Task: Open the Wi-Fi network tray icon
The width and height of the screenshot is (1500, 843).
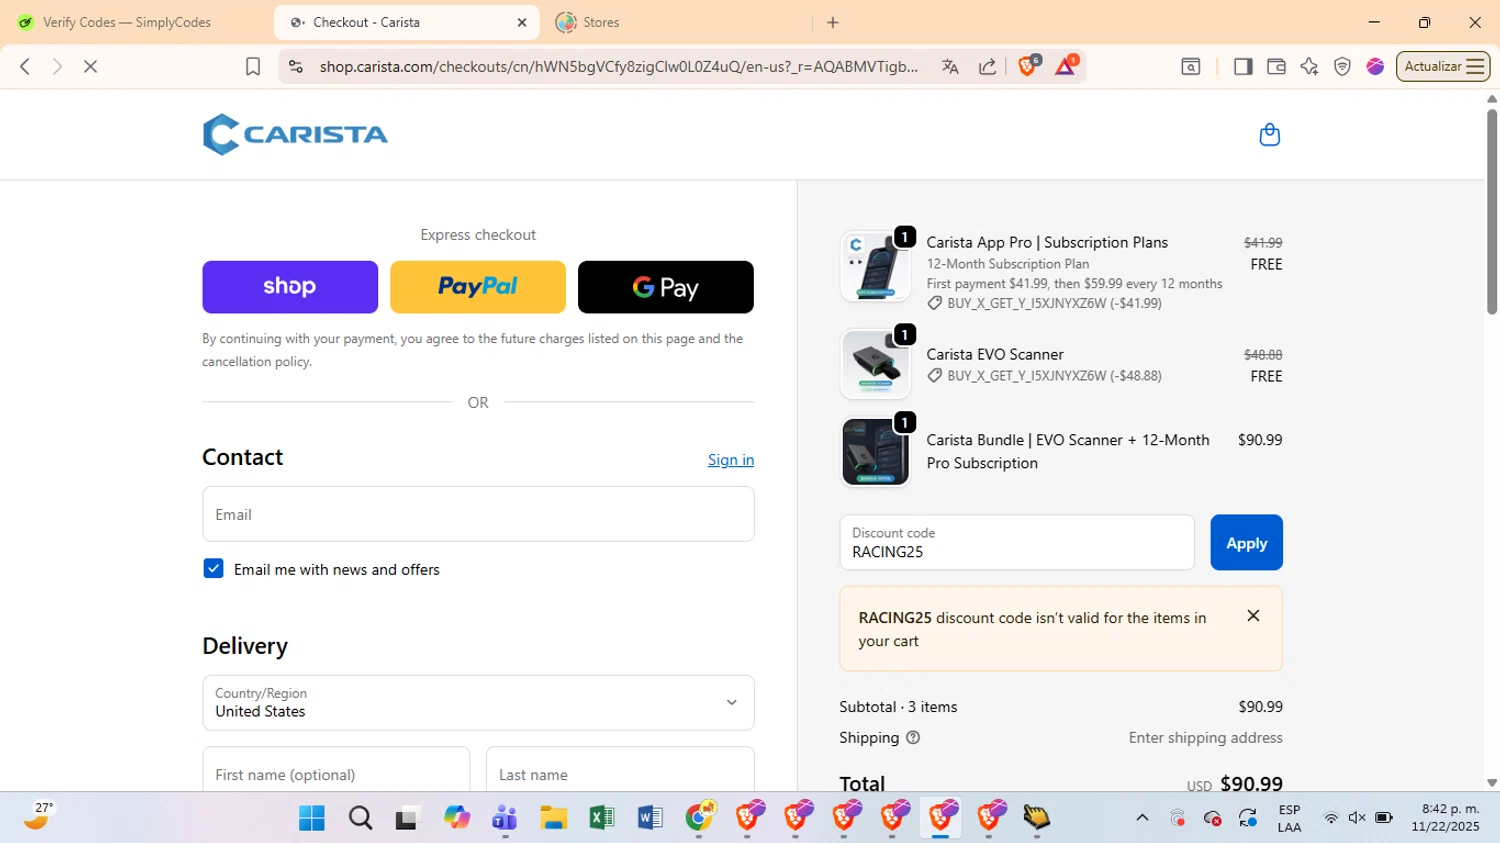Action: (1331, 818)
